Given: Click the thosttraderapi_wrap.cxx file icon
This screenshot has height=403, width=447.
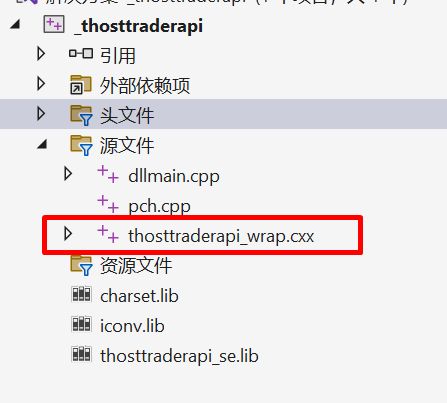Looking at the screenshot, I should [x=108, y=233].
